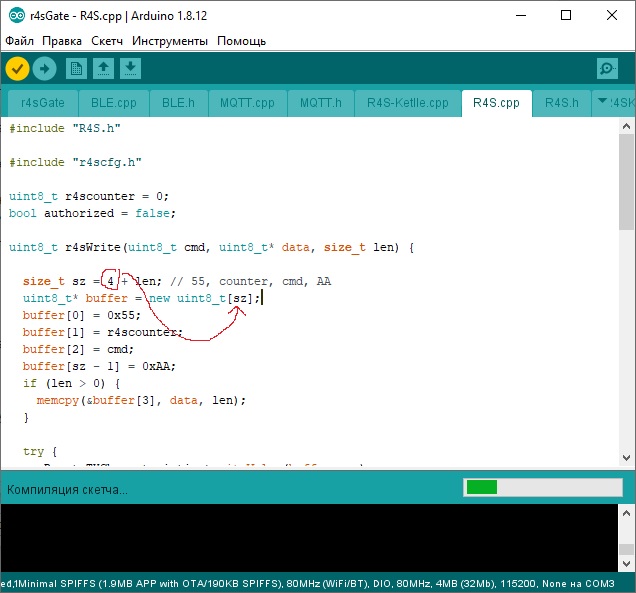
Task: Expand the tab list dropdown arrow
Action: point(601,102)
